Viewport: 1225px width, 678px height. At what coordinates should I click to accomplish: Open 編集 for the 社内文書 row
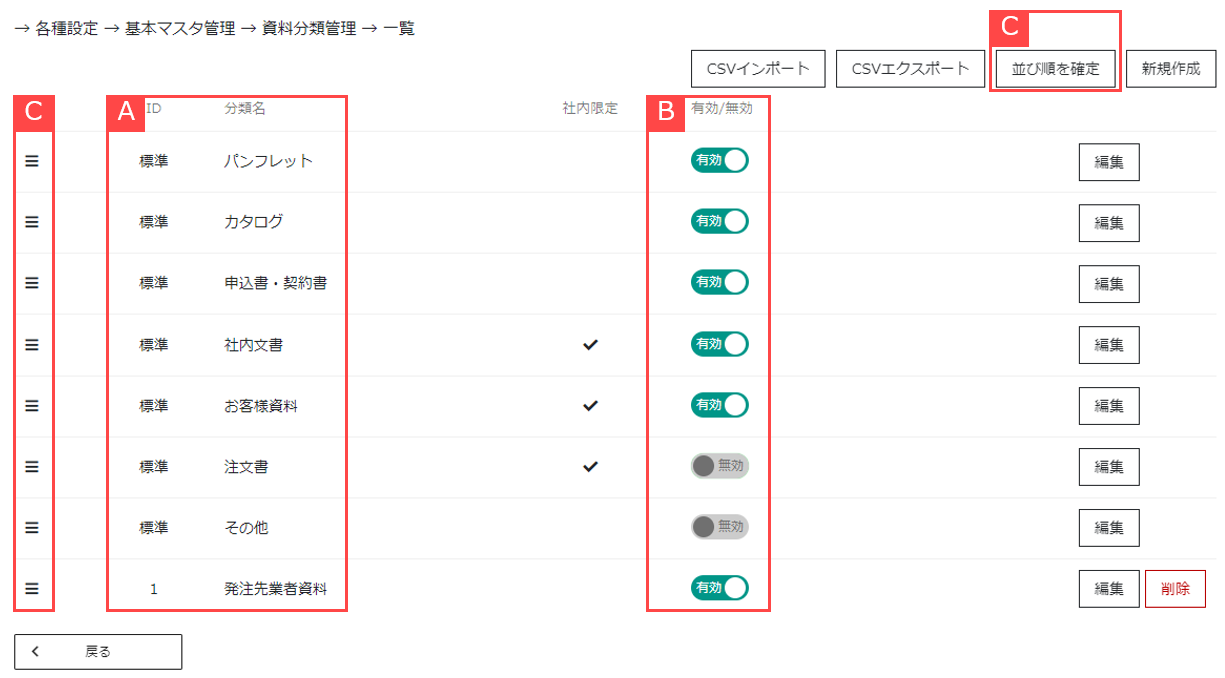tap(1109, 345)
